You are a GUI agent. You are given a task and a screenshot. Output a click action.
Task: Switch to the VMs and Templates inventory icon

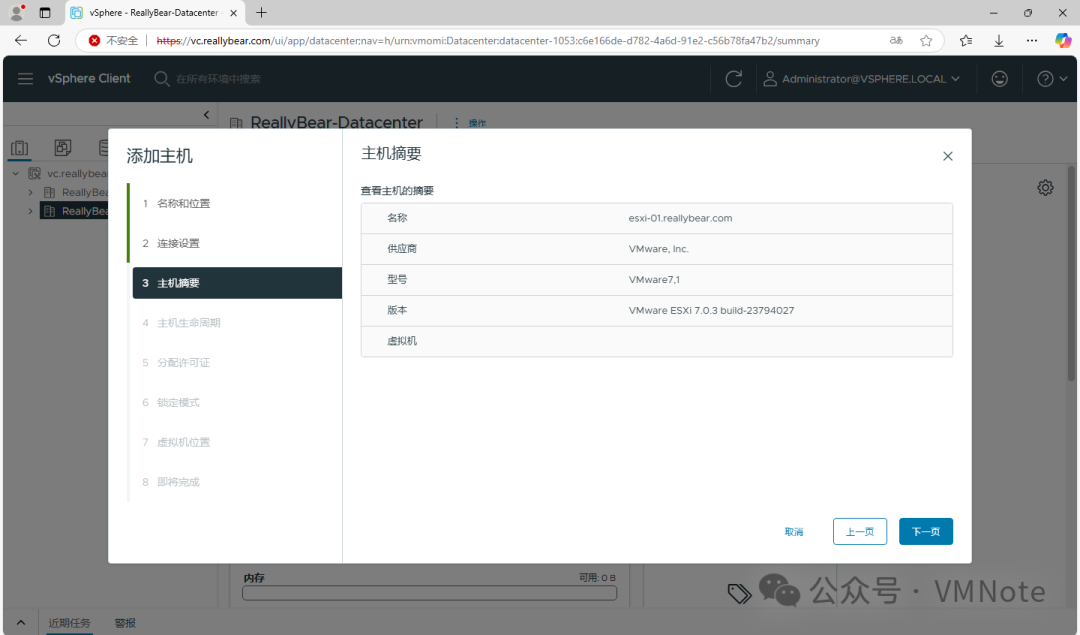[63, 147]
